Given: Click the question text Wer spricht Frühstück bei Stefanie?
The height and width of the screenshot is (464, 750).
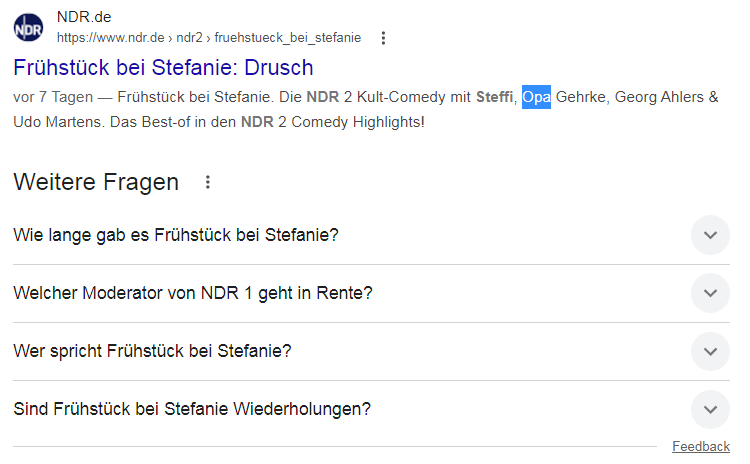Looking at the screenshot, I should [x=152, y=352].
